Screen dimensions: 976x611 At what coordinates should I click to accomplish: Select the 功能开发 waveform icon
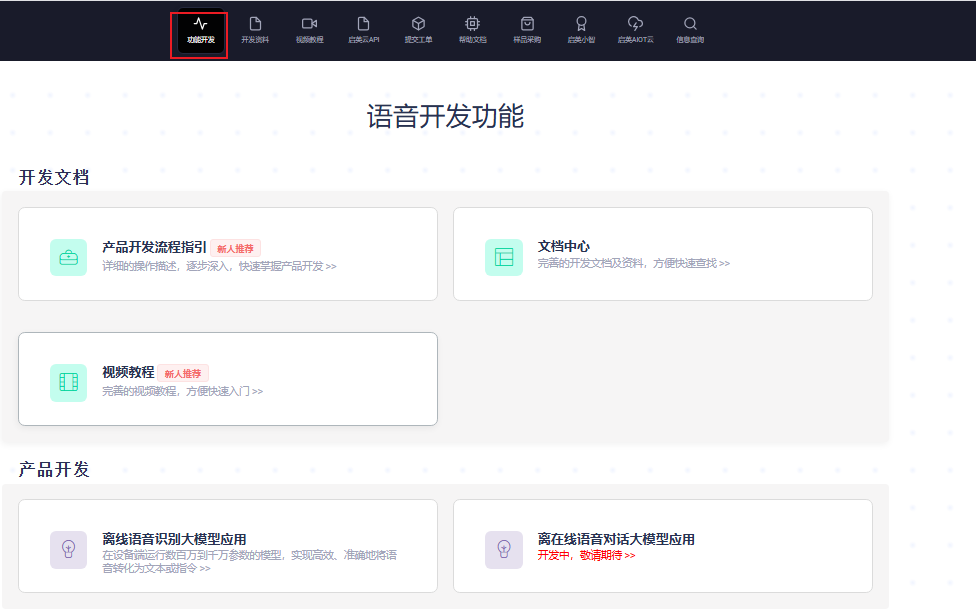[199, 22]
